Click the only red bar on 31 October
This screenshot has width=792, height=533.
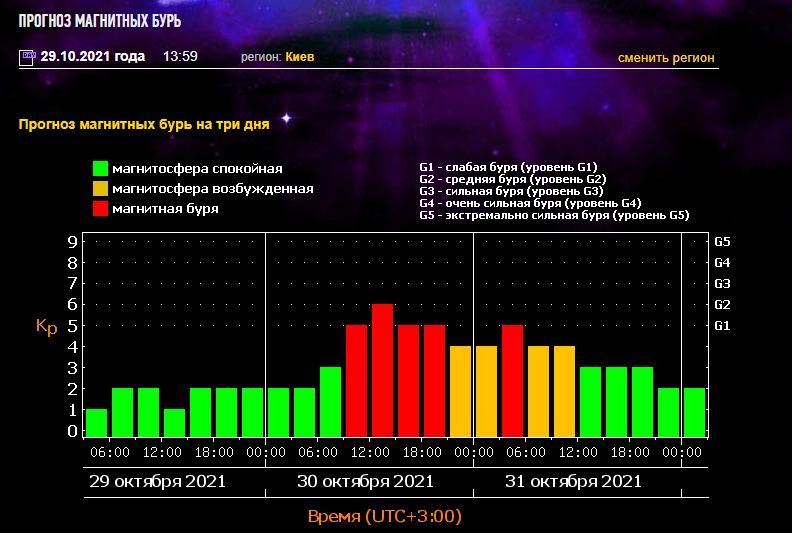click(512, 380)
